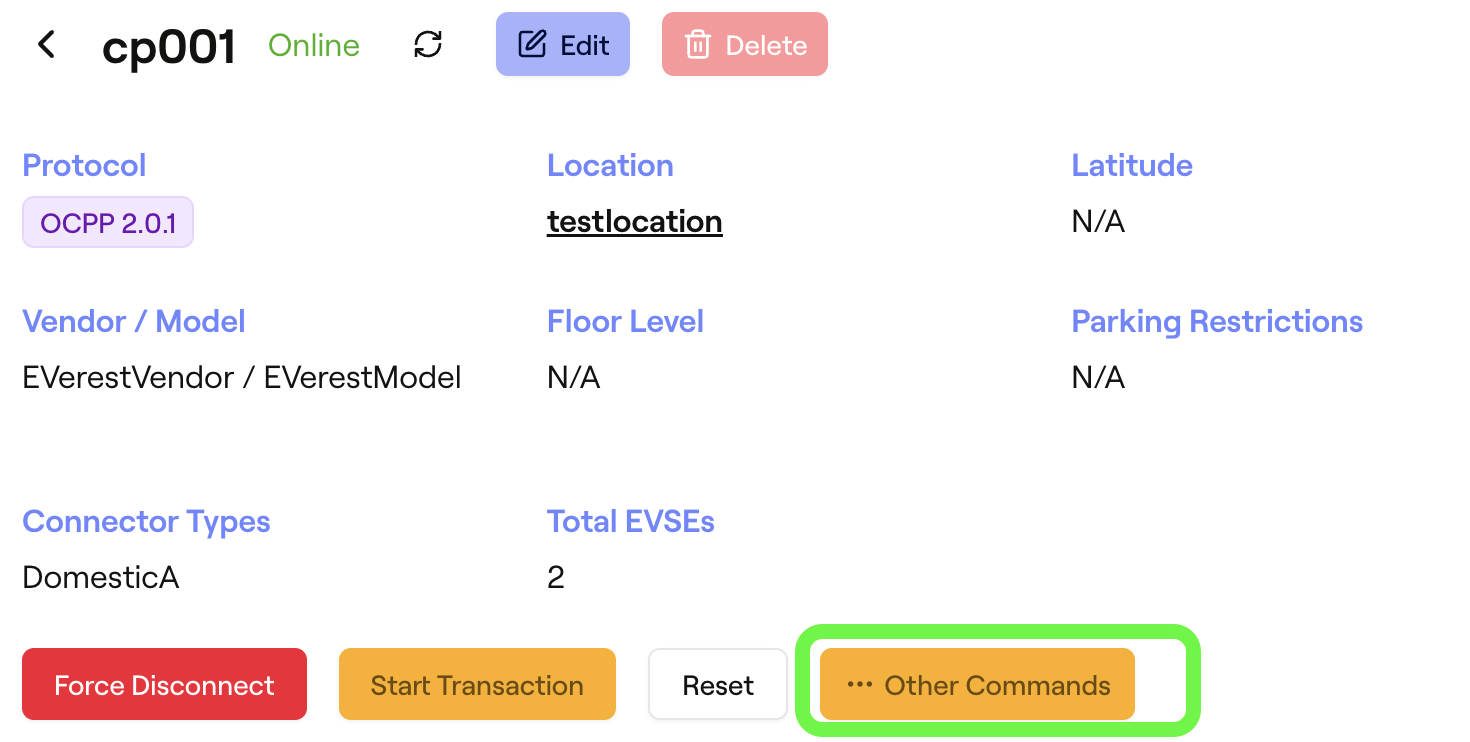Click the cp001 station title
This screenshot has height=742, width=1470.
[x=169, y=46]
